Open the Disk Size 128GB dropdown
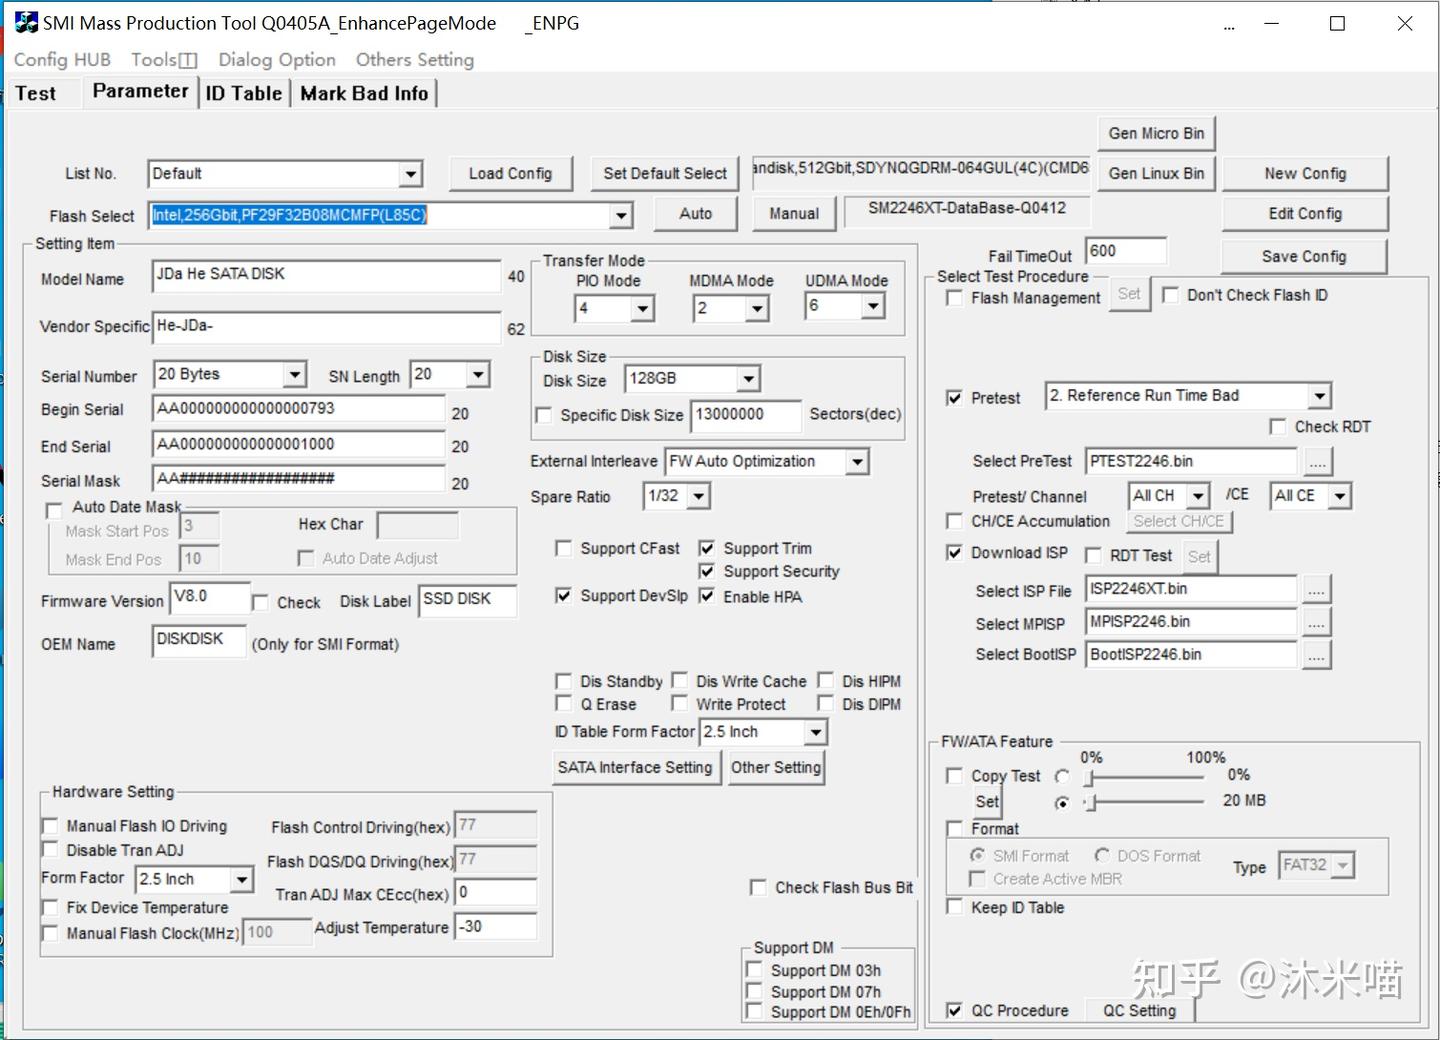The image size is (1440, 1040). pos(748,379)
